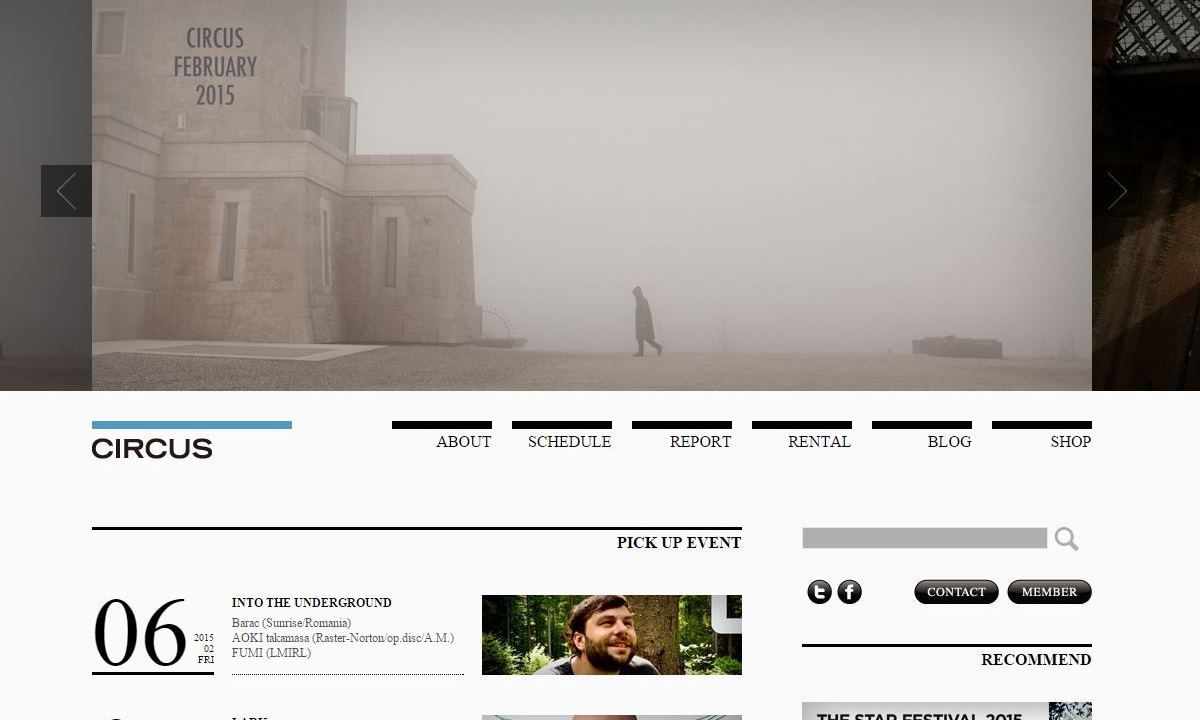
Task: Open the Facebook icon link
Action: point(849,592)
